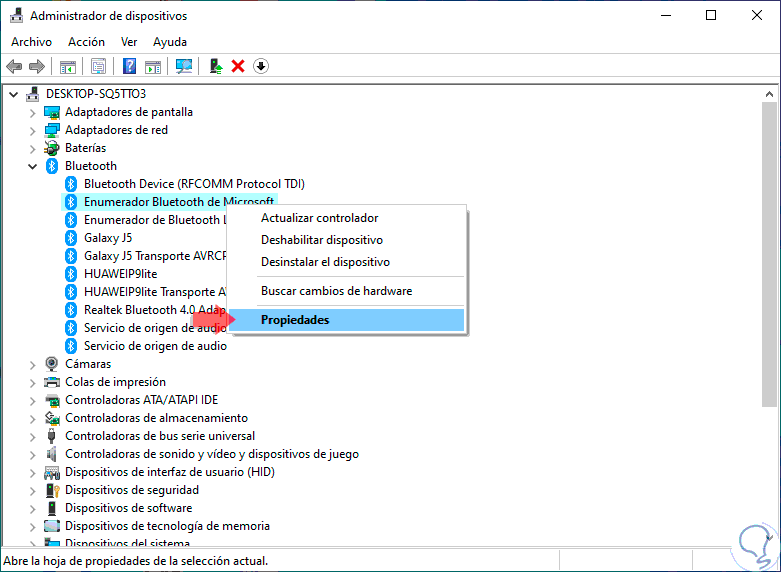Viewport: 781px width, 572px height.
Task: Select Enumerador Bluetooth de Microsoft
Action: coord(179,202)
